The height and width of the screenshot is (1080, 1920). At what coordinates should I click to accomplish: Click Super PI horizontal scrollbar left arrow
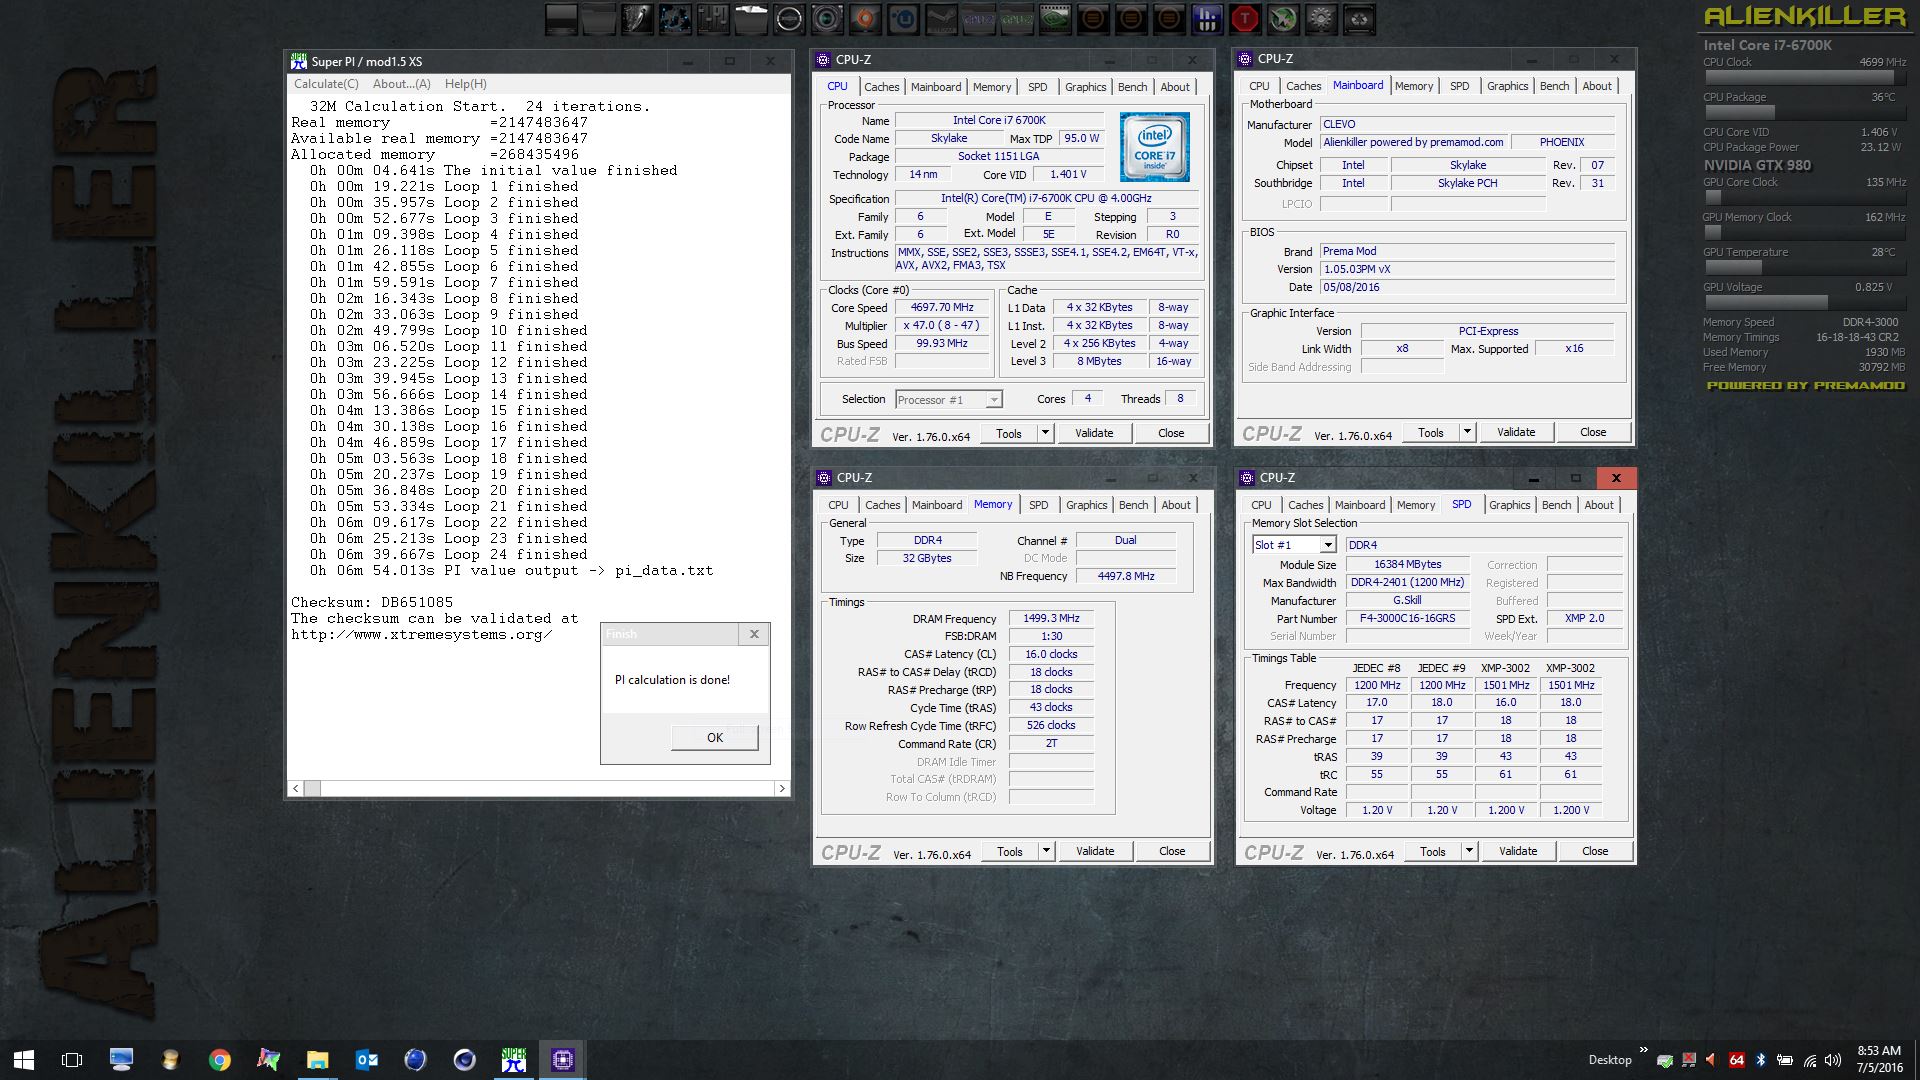(x=295, y=789)
